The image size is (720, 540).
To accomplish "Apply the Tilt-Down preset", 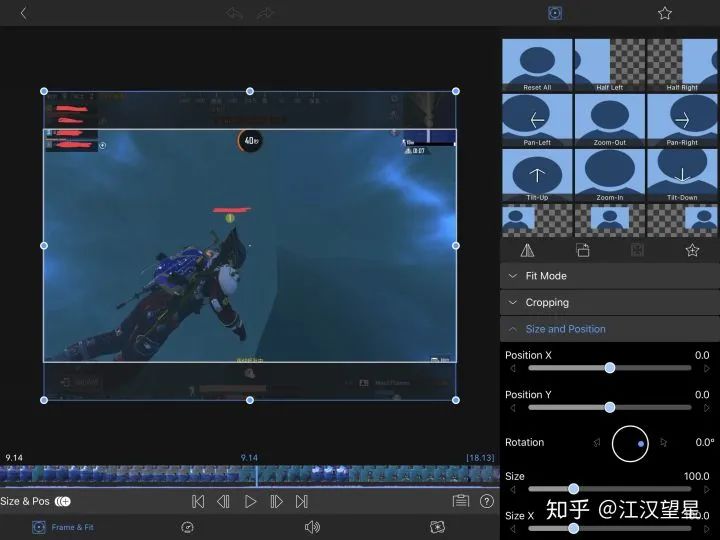I will tap(682, 175).
